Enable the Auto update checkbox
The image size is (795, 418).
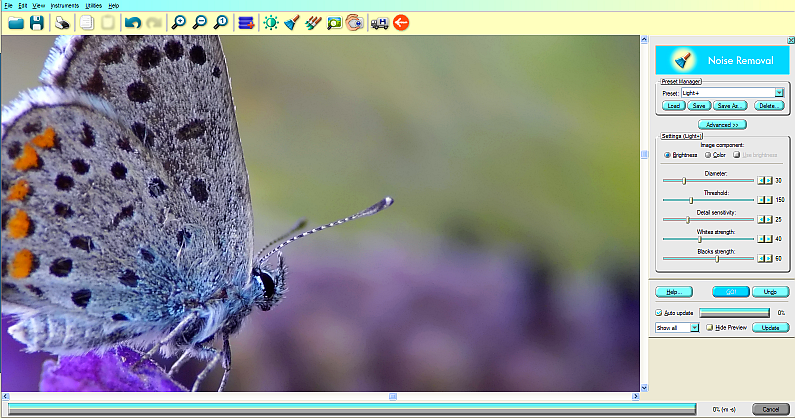click(x=659, y=313)
